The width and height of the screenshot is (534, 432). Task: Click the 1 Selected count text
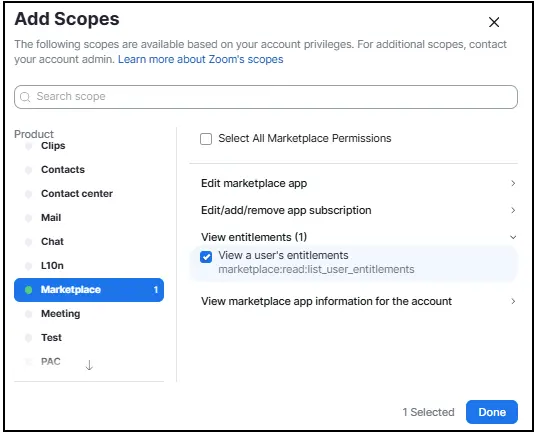click(428, 412)
